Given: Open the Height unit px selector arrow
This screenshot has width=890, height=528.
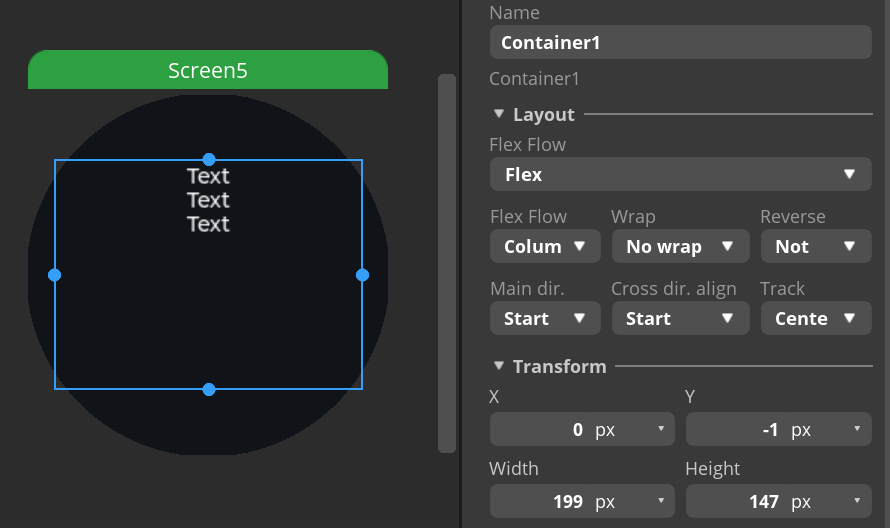Looking at the screenshot, I should tap(857, 501).
